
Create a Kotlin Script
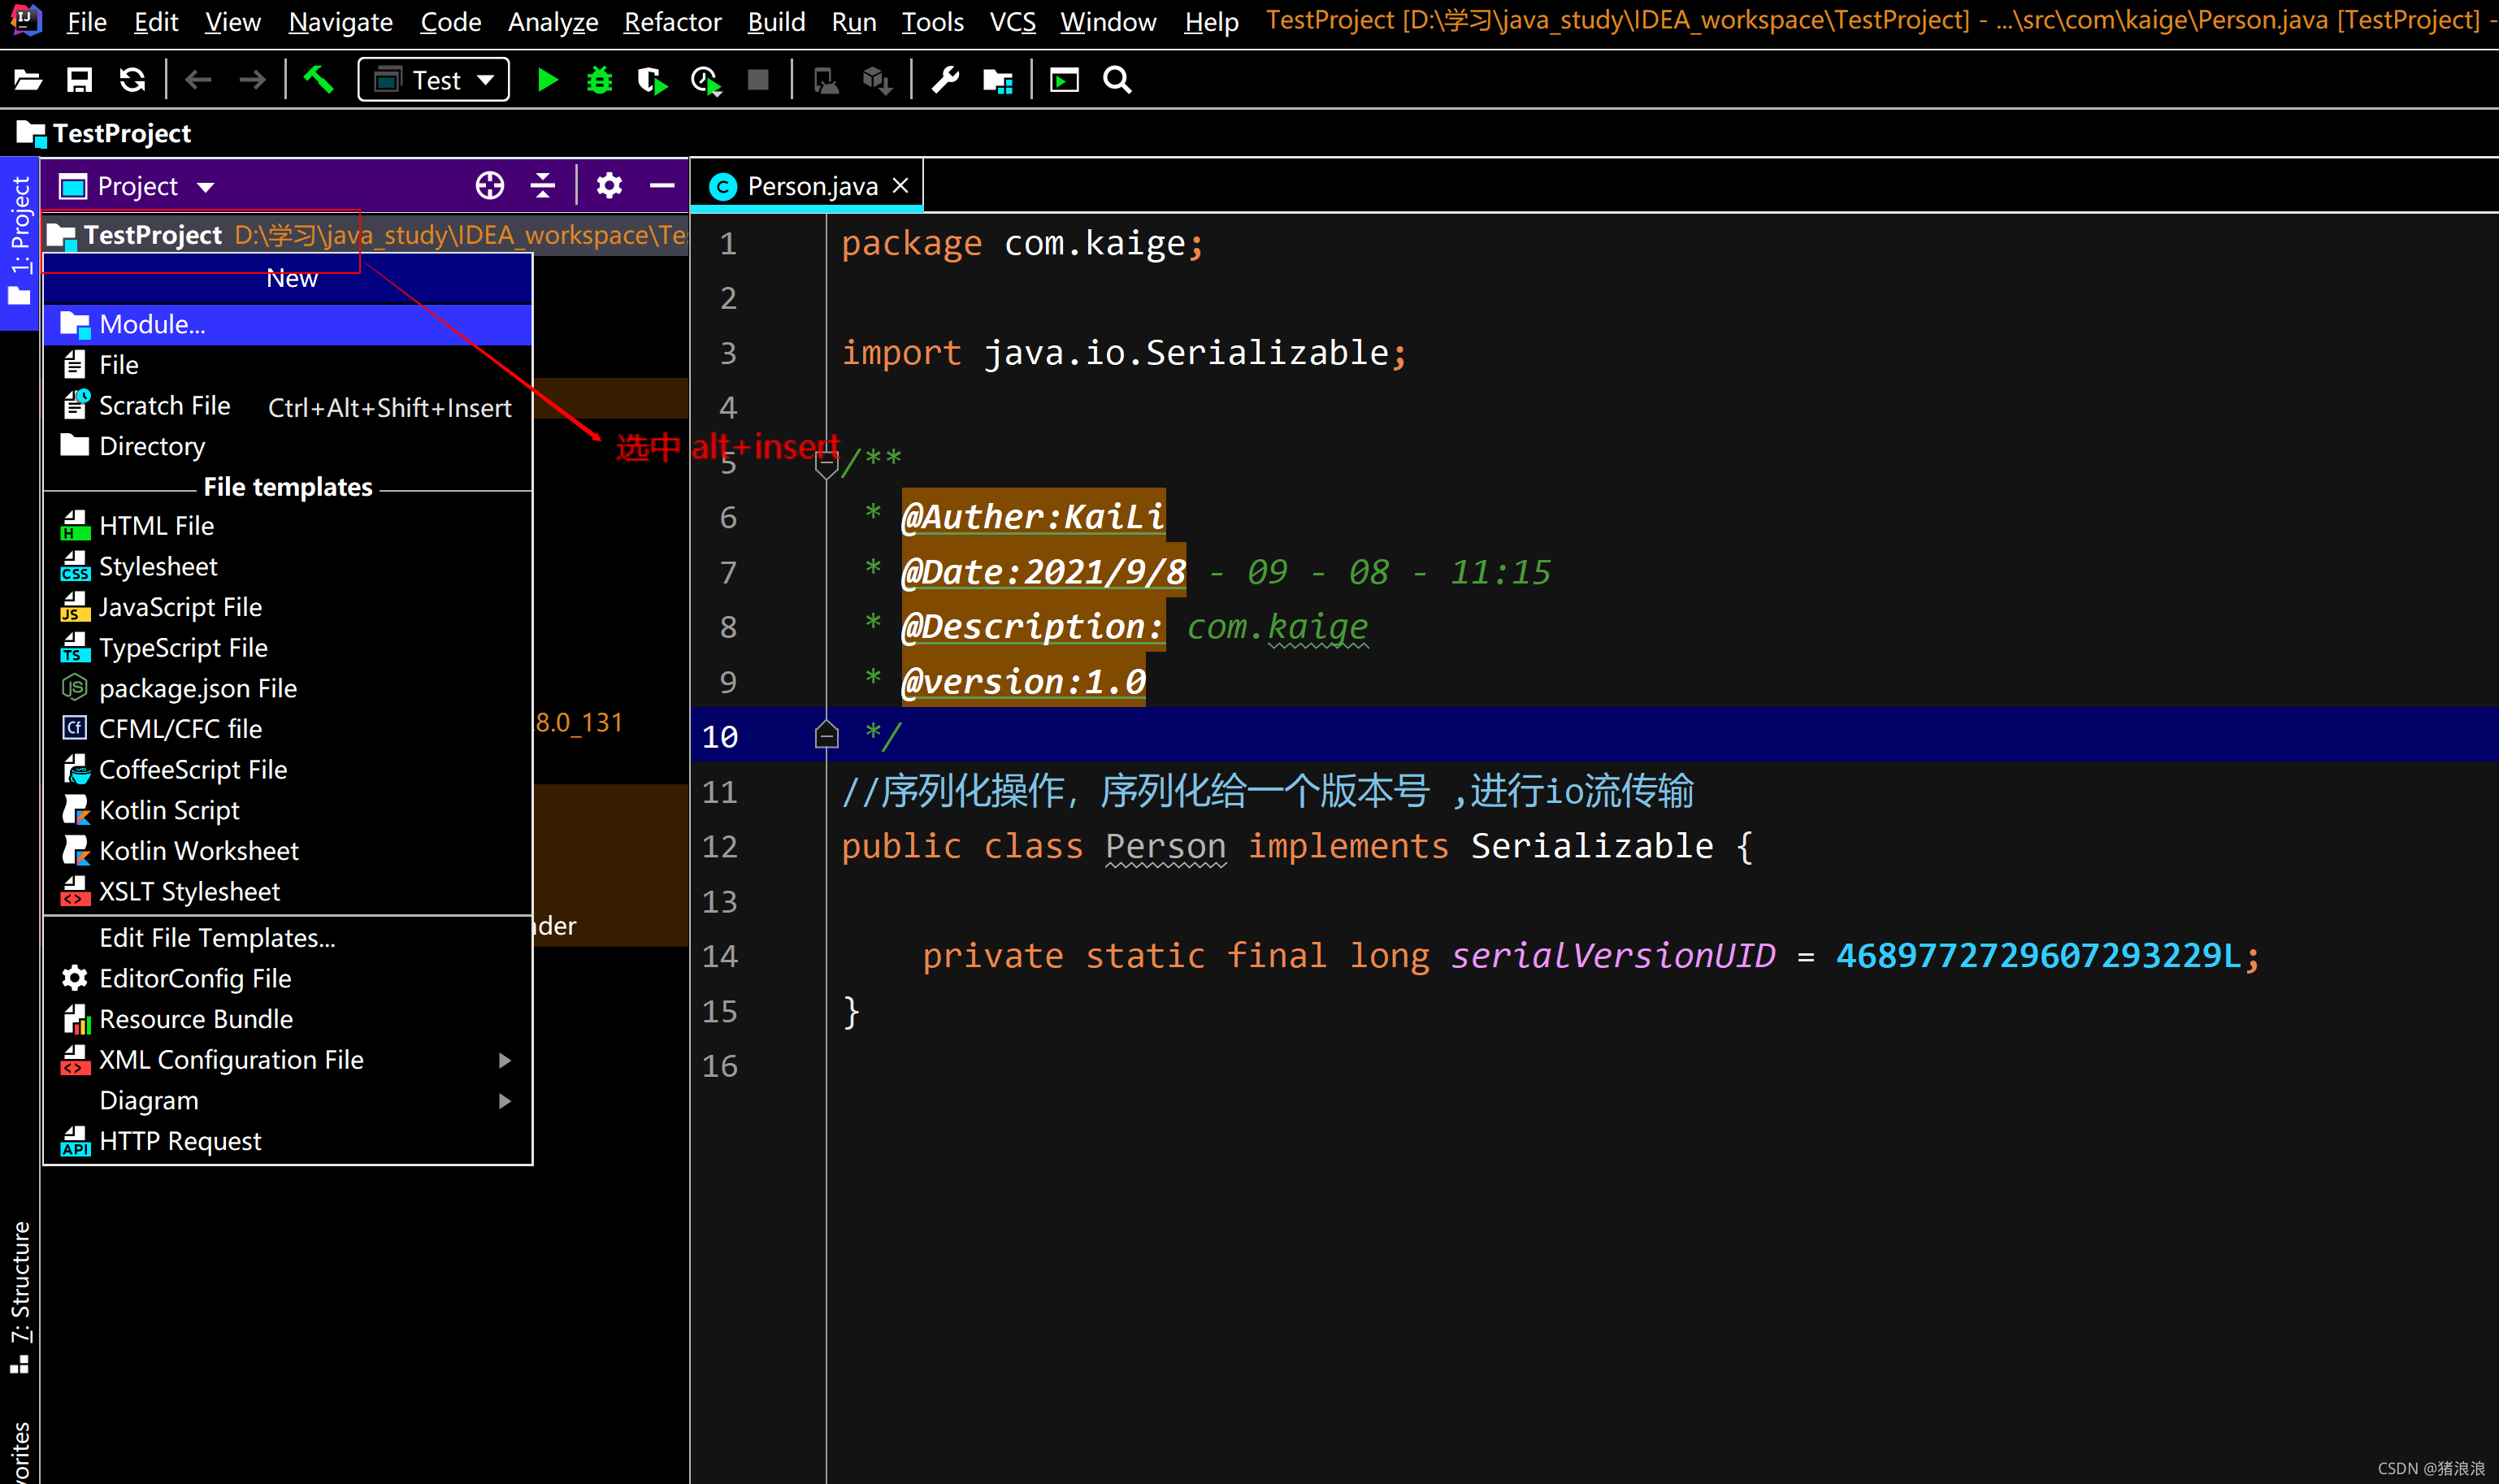point(288,810)
